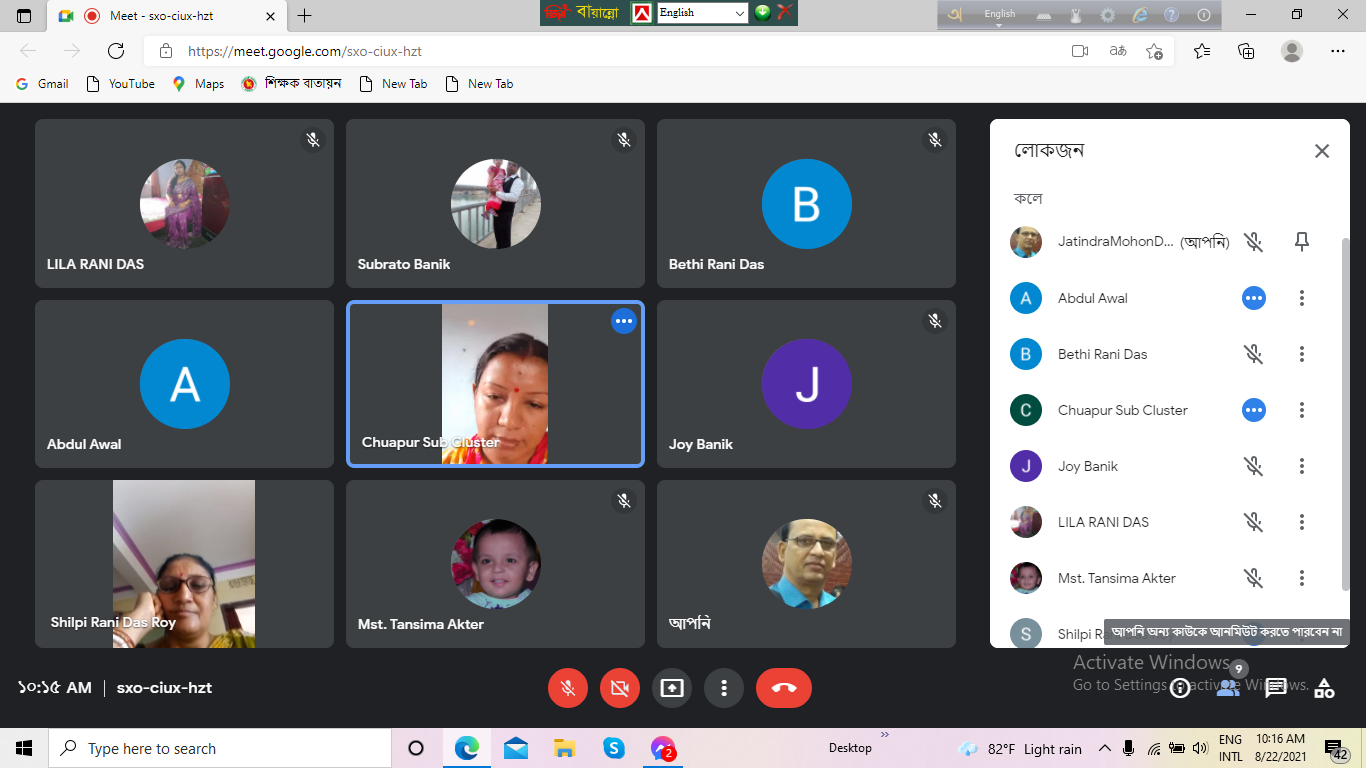Open the people panel icon
This screenshot has height=768, width=1366.
pyautogui.click(x=1228, y=688)
